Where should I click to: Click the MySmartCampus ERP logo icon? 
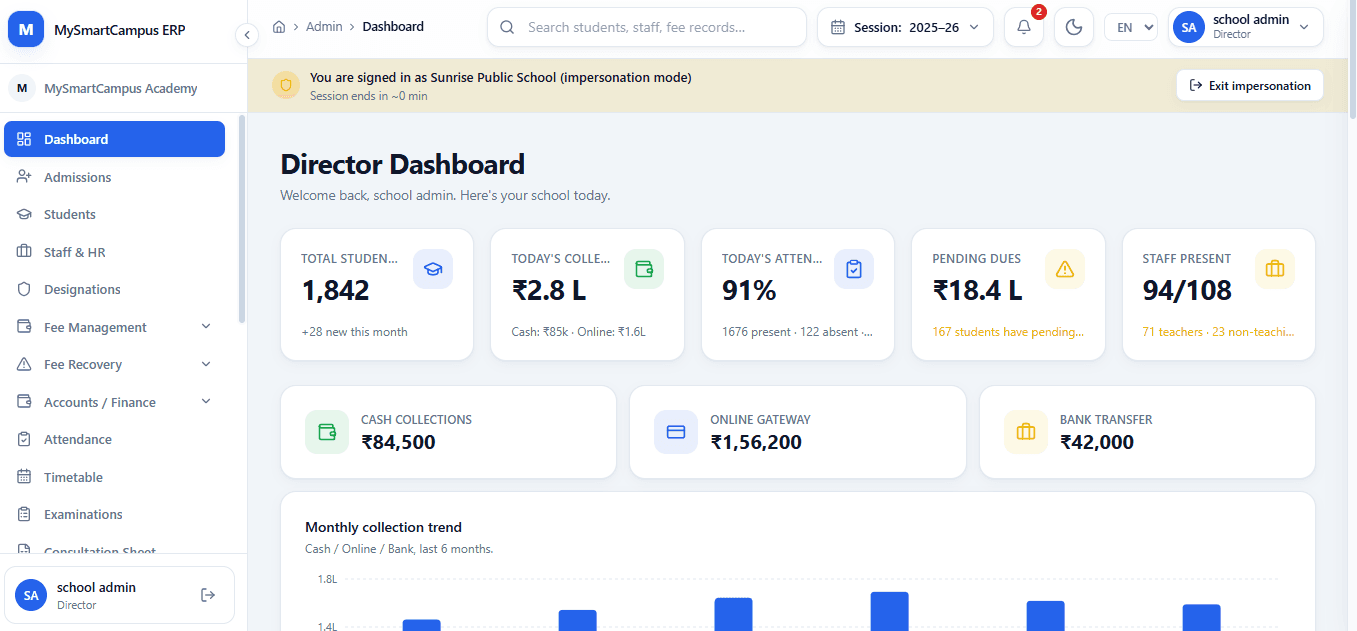click(x=26, y=30)
